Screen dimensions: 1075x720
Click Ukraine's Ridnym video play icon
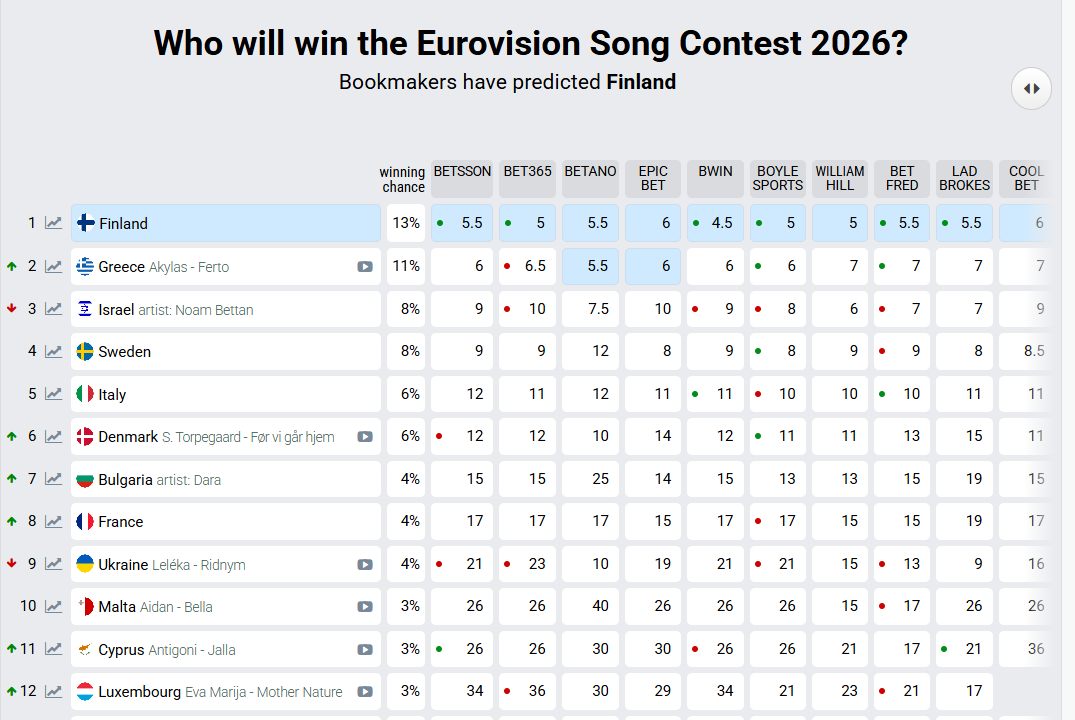click(x=365, y=565)
